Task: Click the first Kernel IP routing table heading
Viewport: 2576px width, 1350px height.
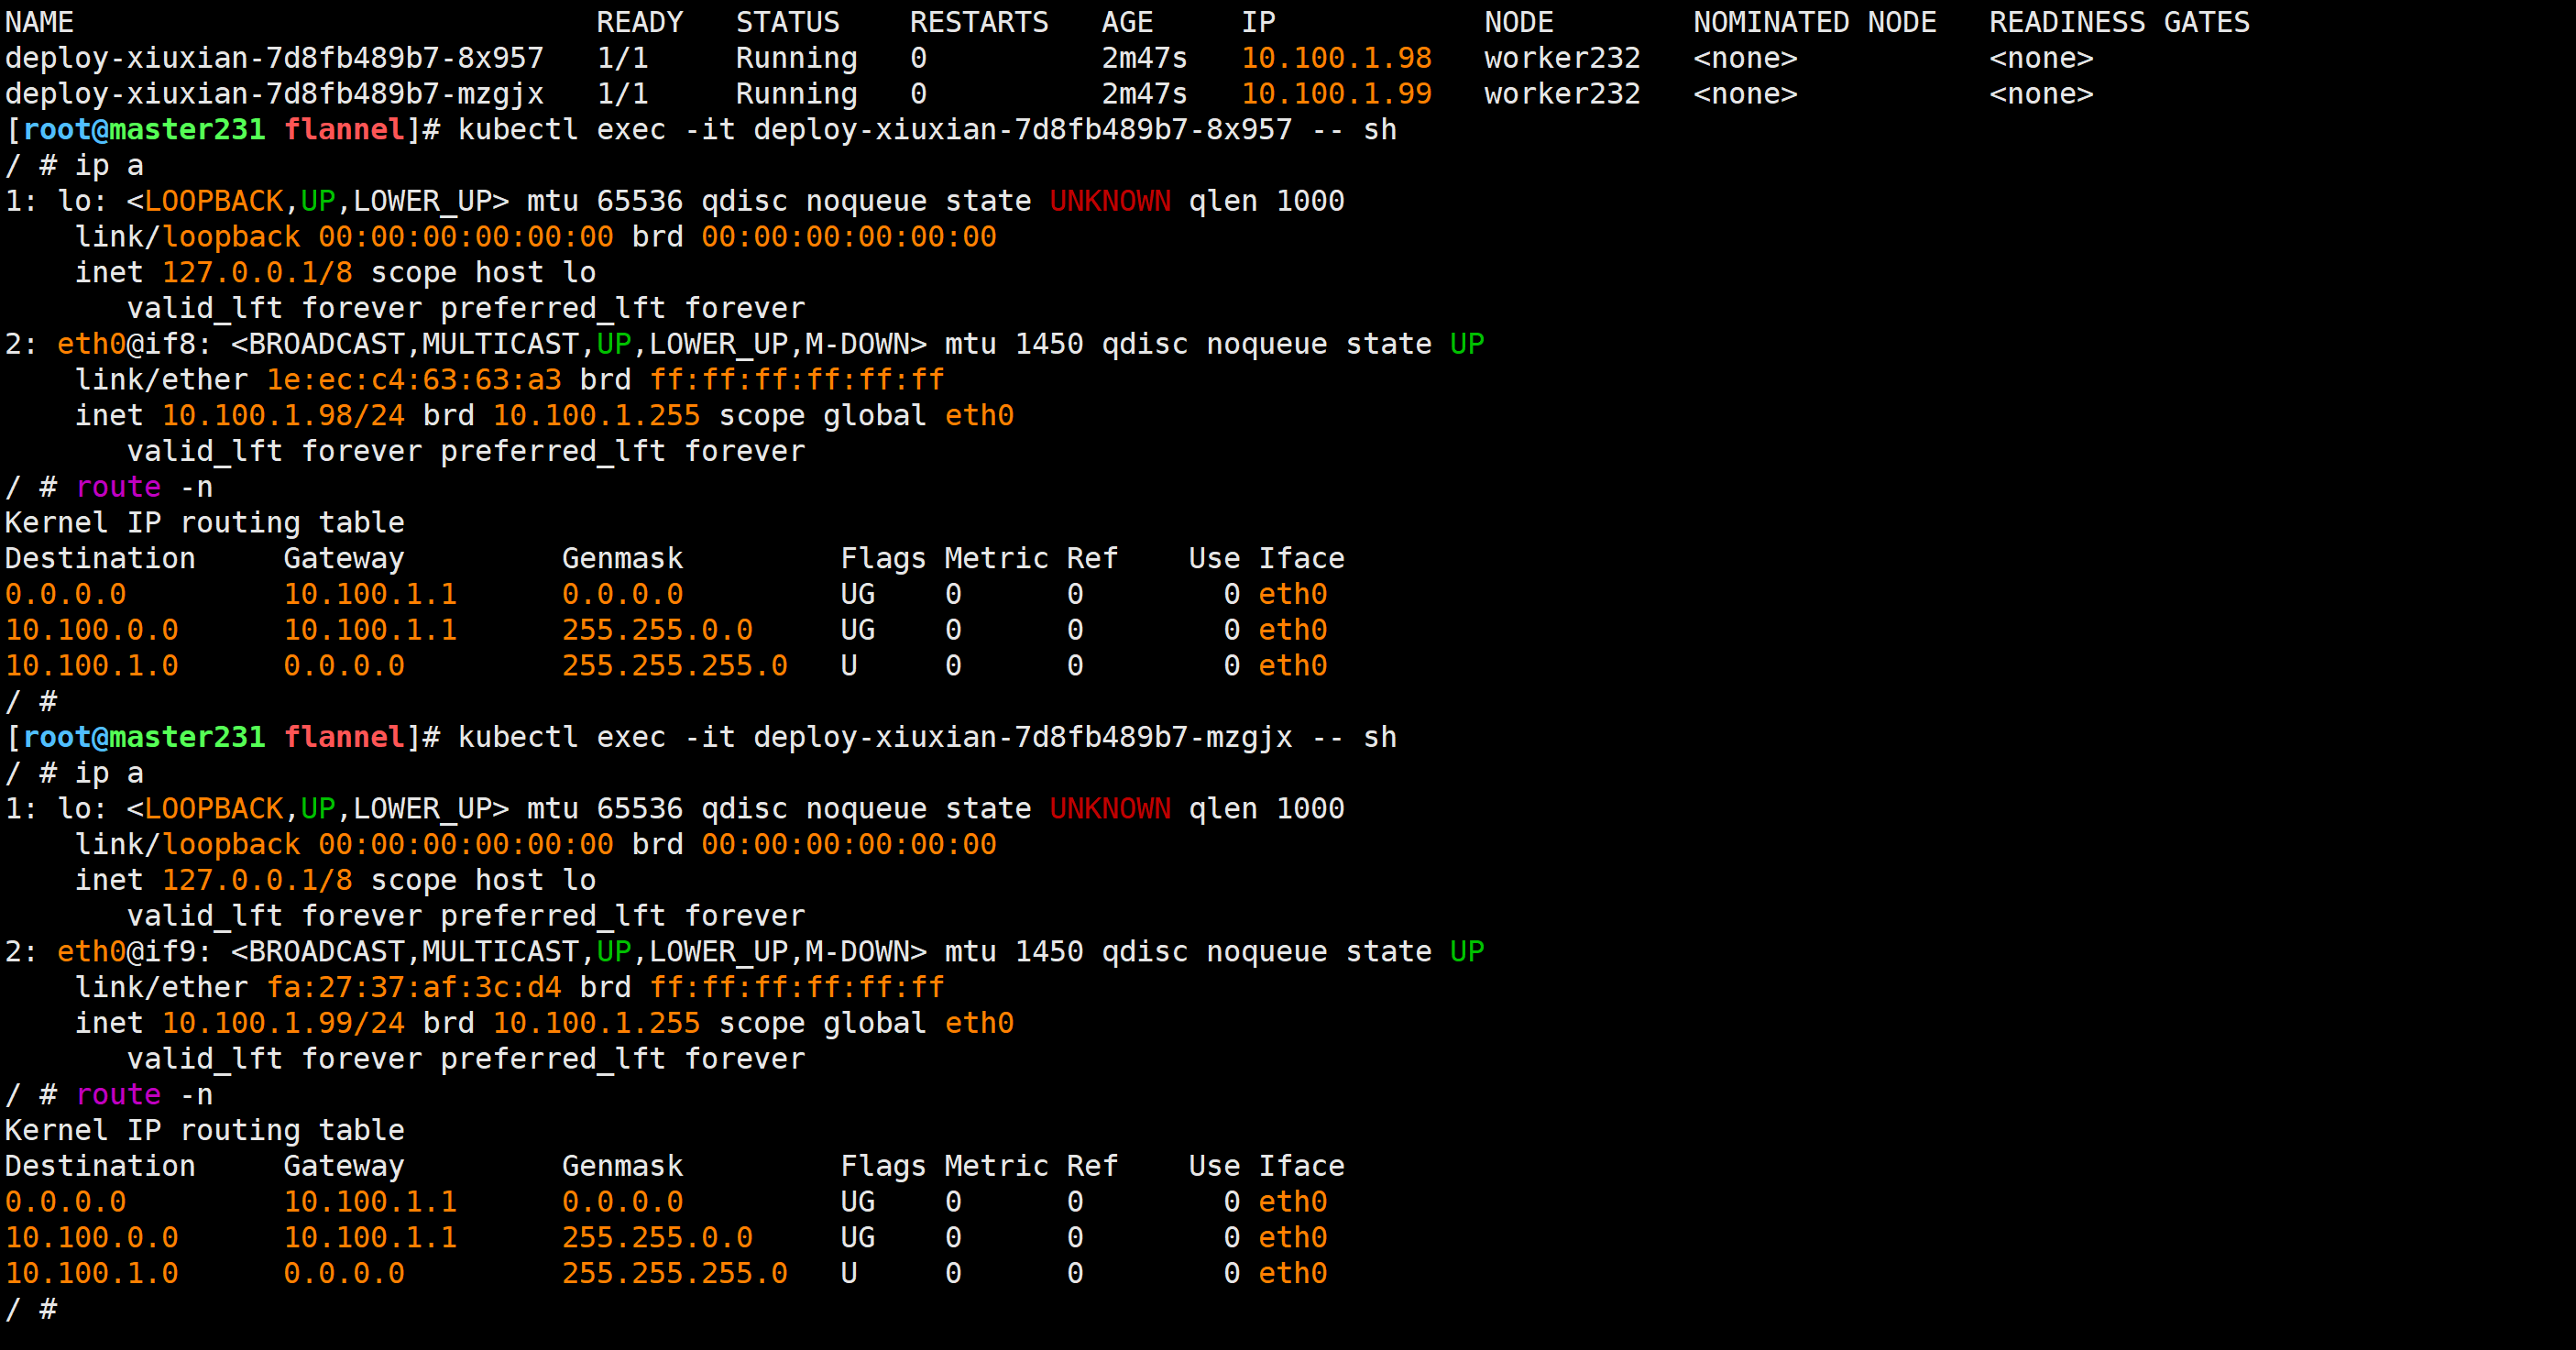Action: coord(205,523)
